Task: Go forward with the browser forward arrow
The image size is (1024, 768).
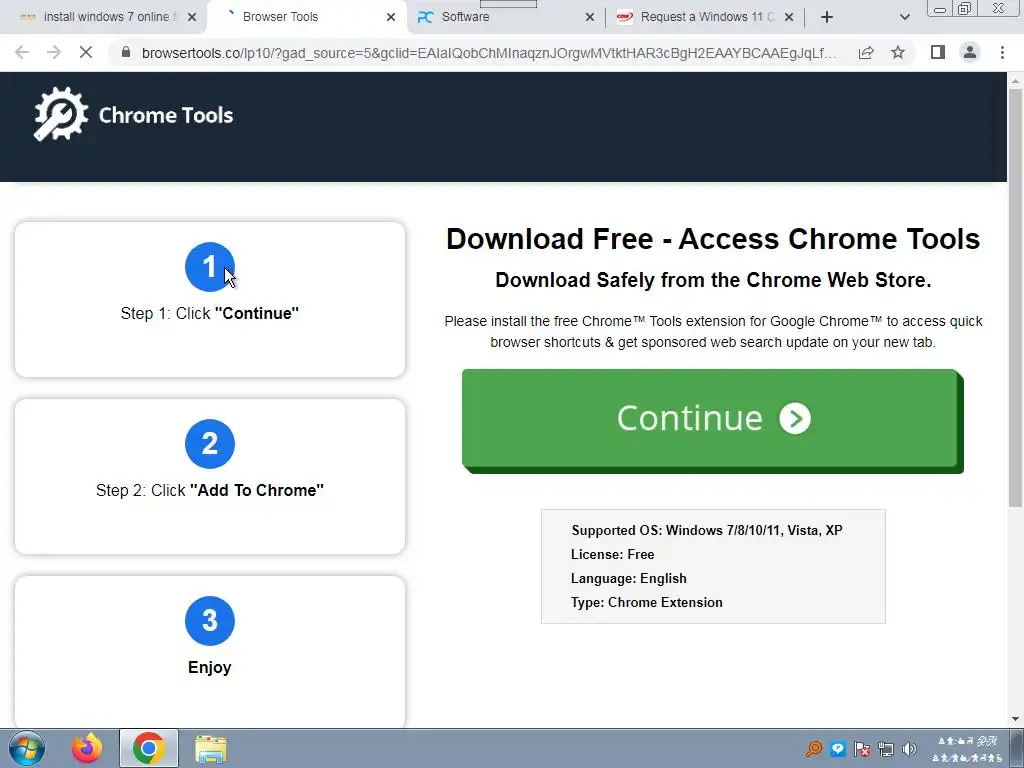Action: (54, 52)
